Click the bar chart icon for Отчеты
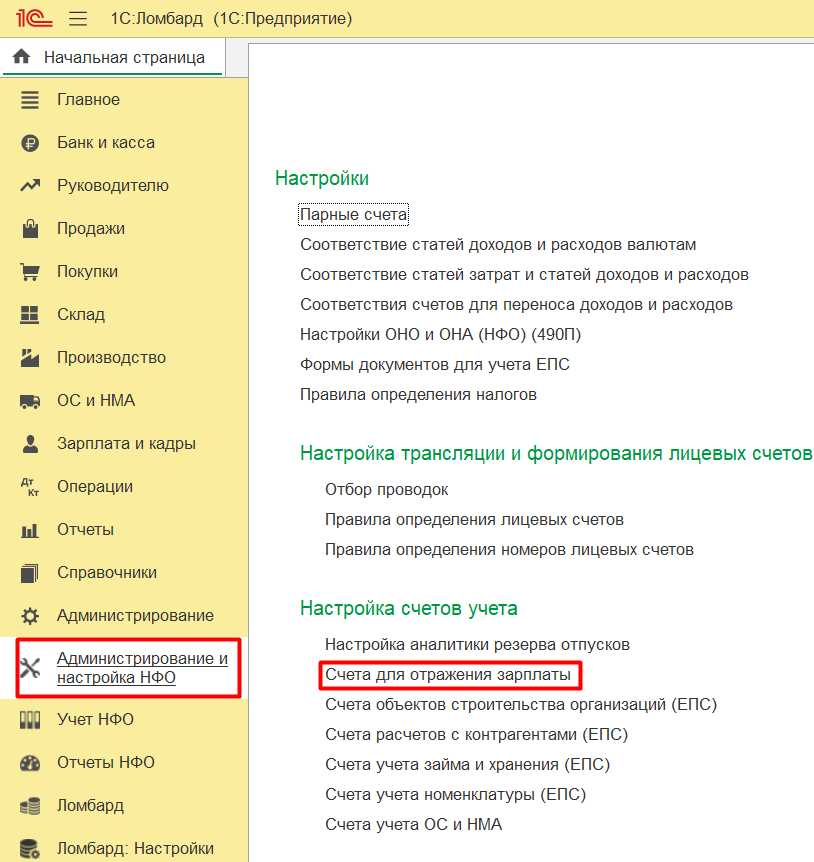Screen dimensions: 814x862 (x=30, y=530)
